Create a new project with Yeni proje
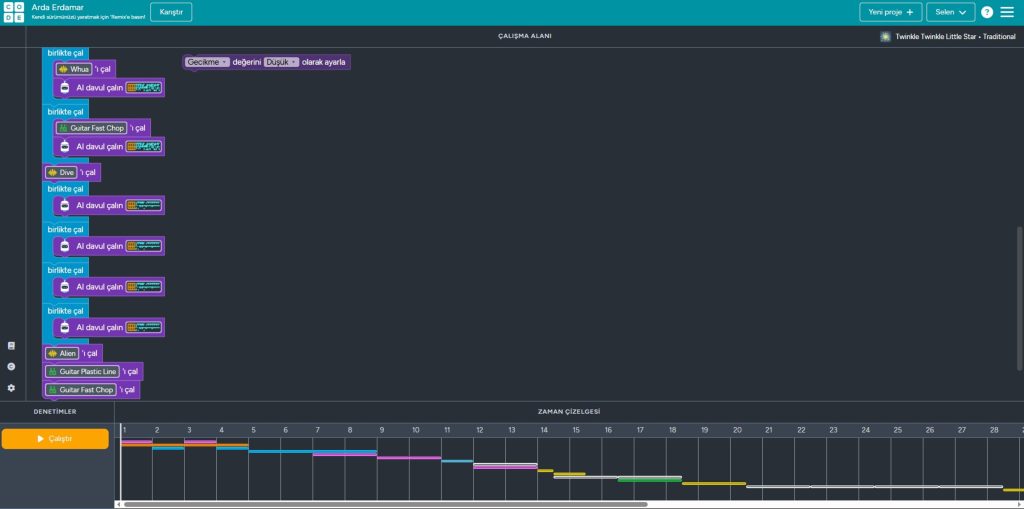The width and height of the screenshot is (1024, 509). 890,12
